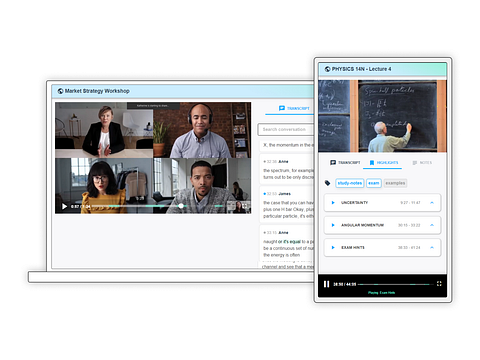Image resolution: width=480 pixels, height=360 pixels.
Task: Pause the Physics lecture playback
Action: click(326, 284)
